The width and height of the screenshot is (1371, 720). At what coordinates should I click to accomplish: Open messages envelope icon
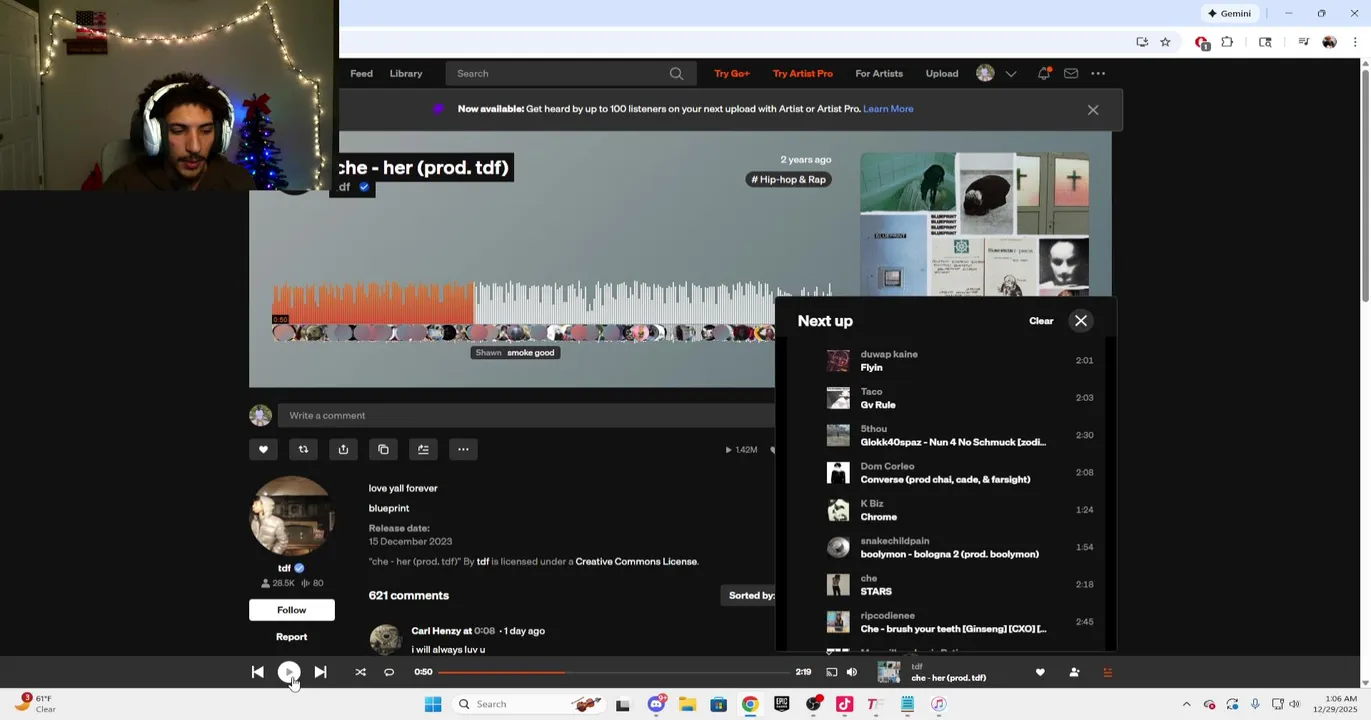click(1071, 73)
